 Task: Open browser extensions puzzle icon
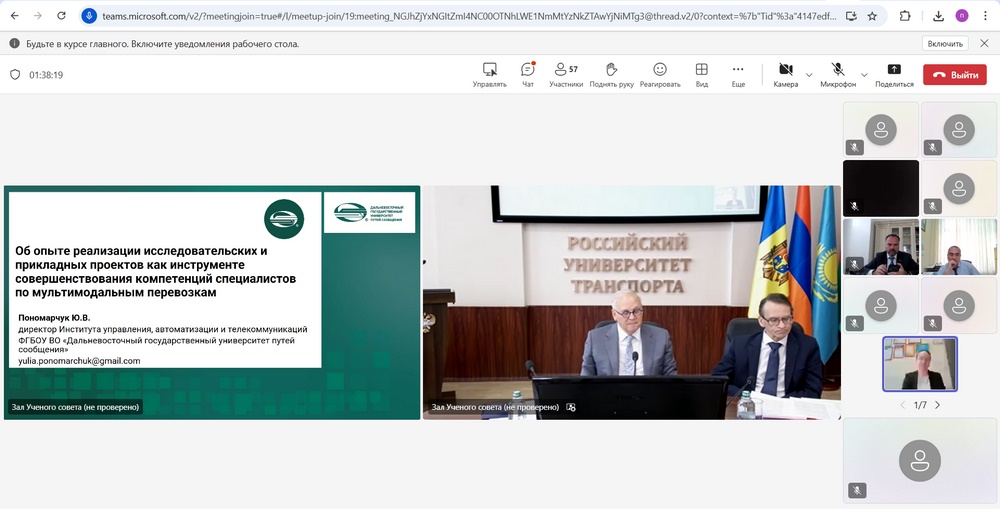pos(904,16)
